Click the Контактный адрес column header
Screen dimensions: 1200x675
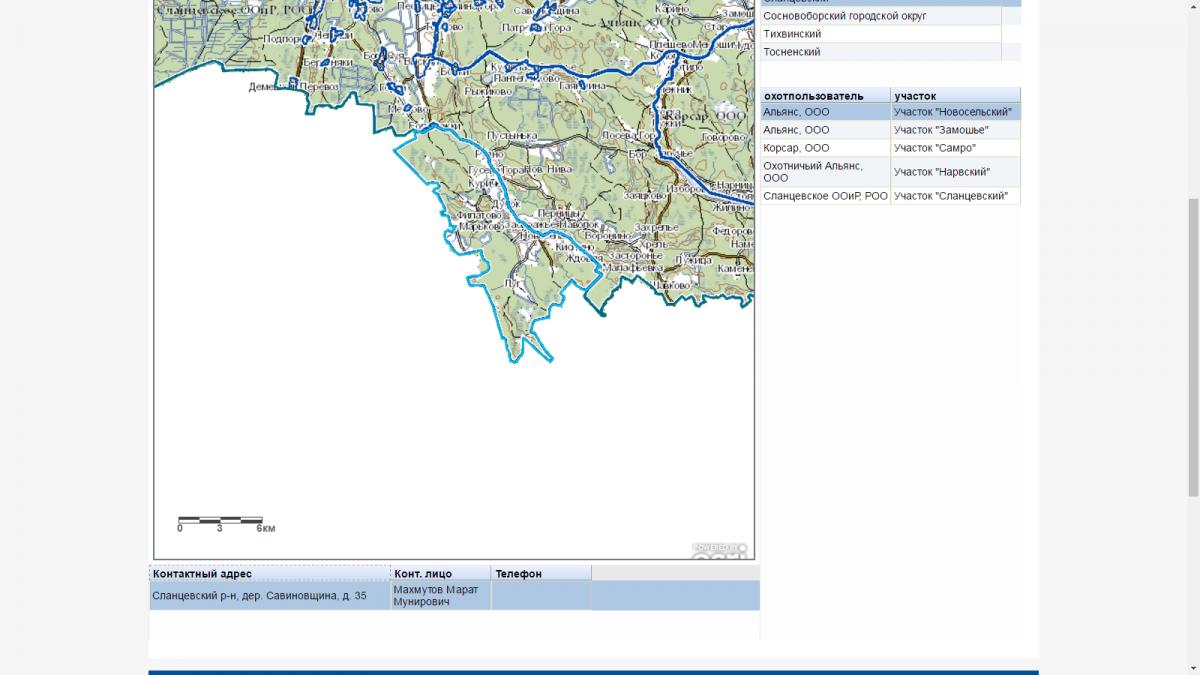click(270, 574)
